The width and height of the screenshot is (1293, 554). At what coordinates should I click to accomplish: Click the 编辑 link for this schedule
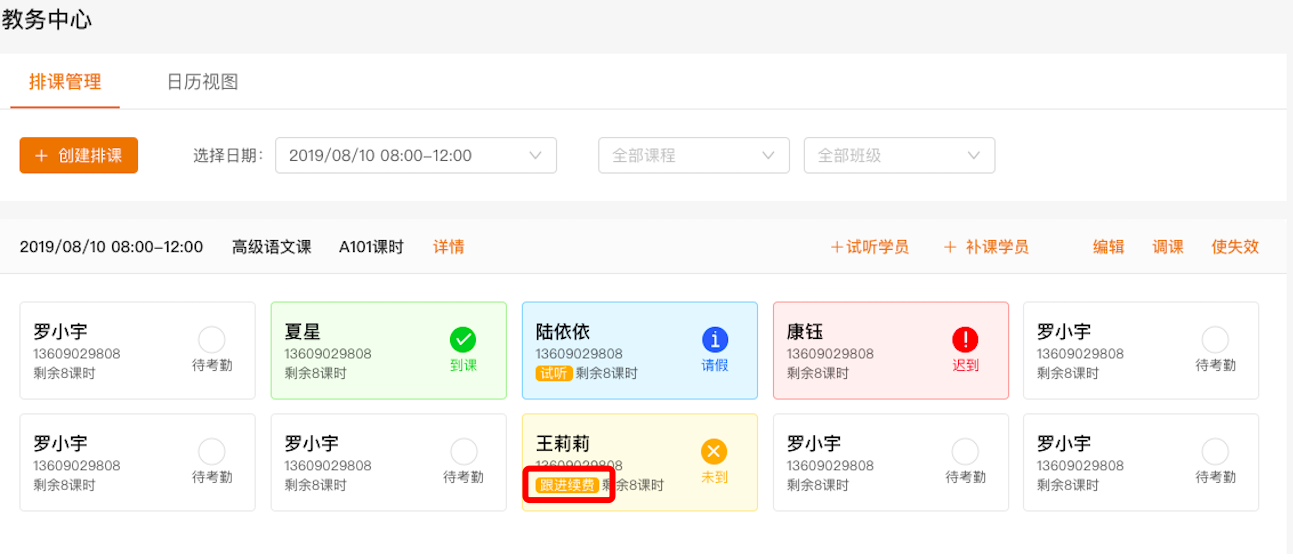click(x=1108, y=247)
